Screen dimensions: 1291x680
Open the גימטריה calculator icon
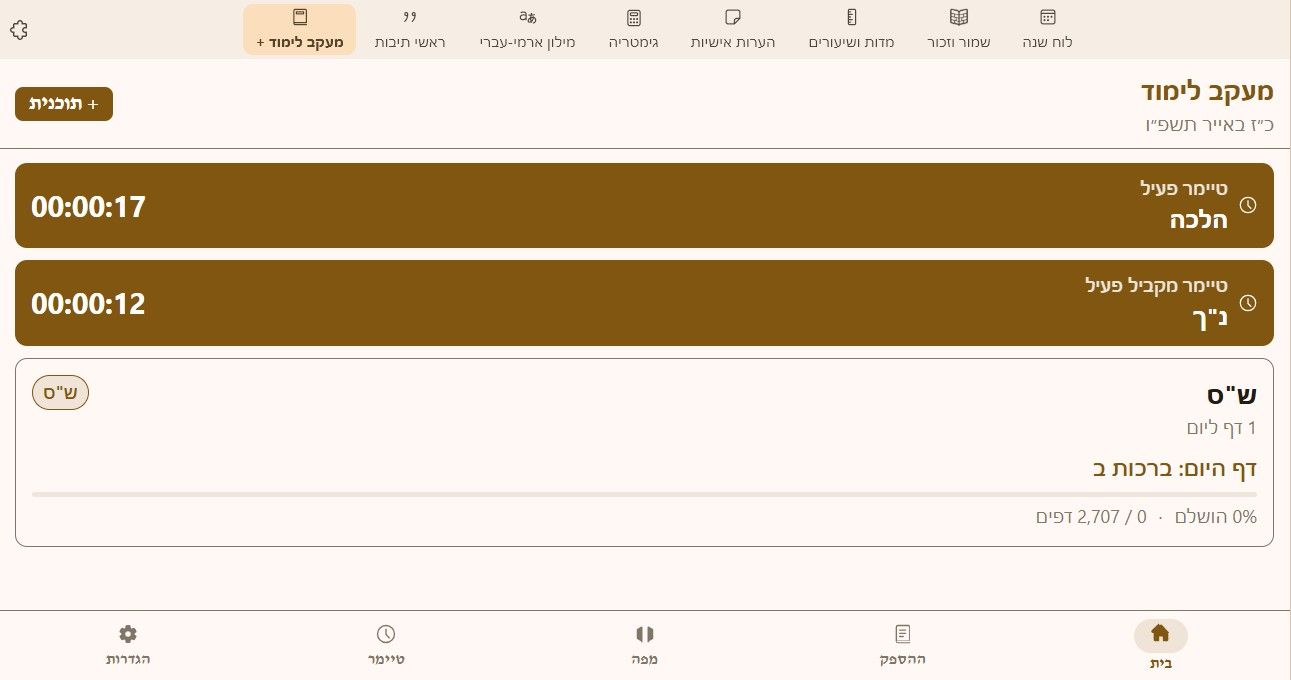coord(633,17)
